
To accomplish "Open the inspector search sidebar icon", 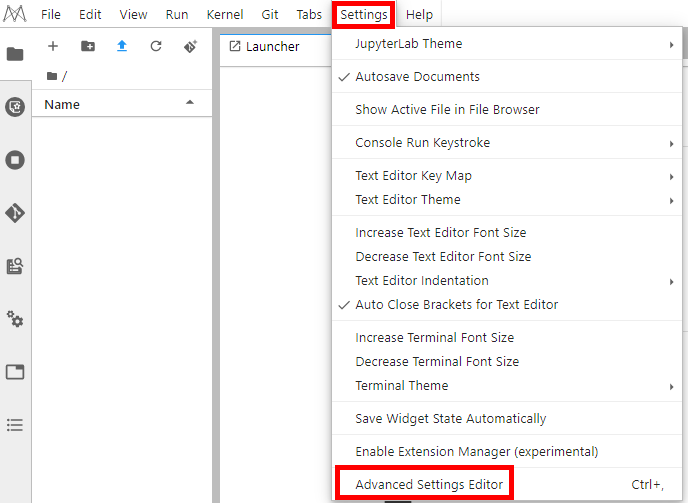I will click(15, 266).
